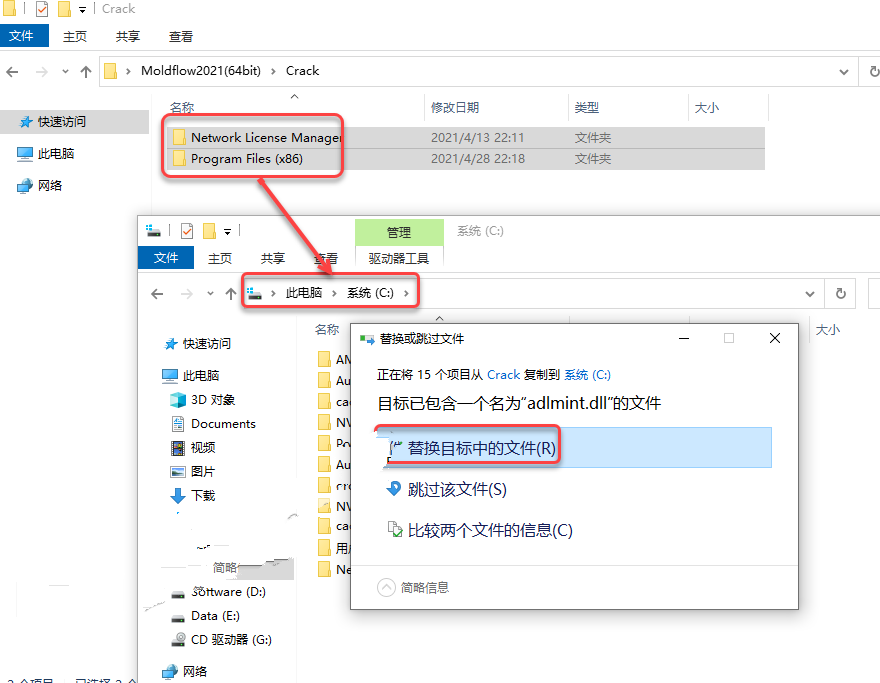Image resolution: width=880 pixels, height=683 pixels.
Task: Expand the chevron after 系统 (C:) in the breadcrumb
Action: 406,293
